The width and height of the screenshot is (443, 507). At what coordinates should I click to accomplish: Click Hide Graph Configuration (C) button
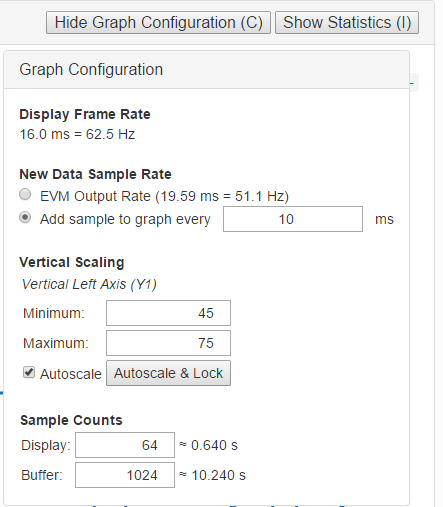tap(158, 23)
